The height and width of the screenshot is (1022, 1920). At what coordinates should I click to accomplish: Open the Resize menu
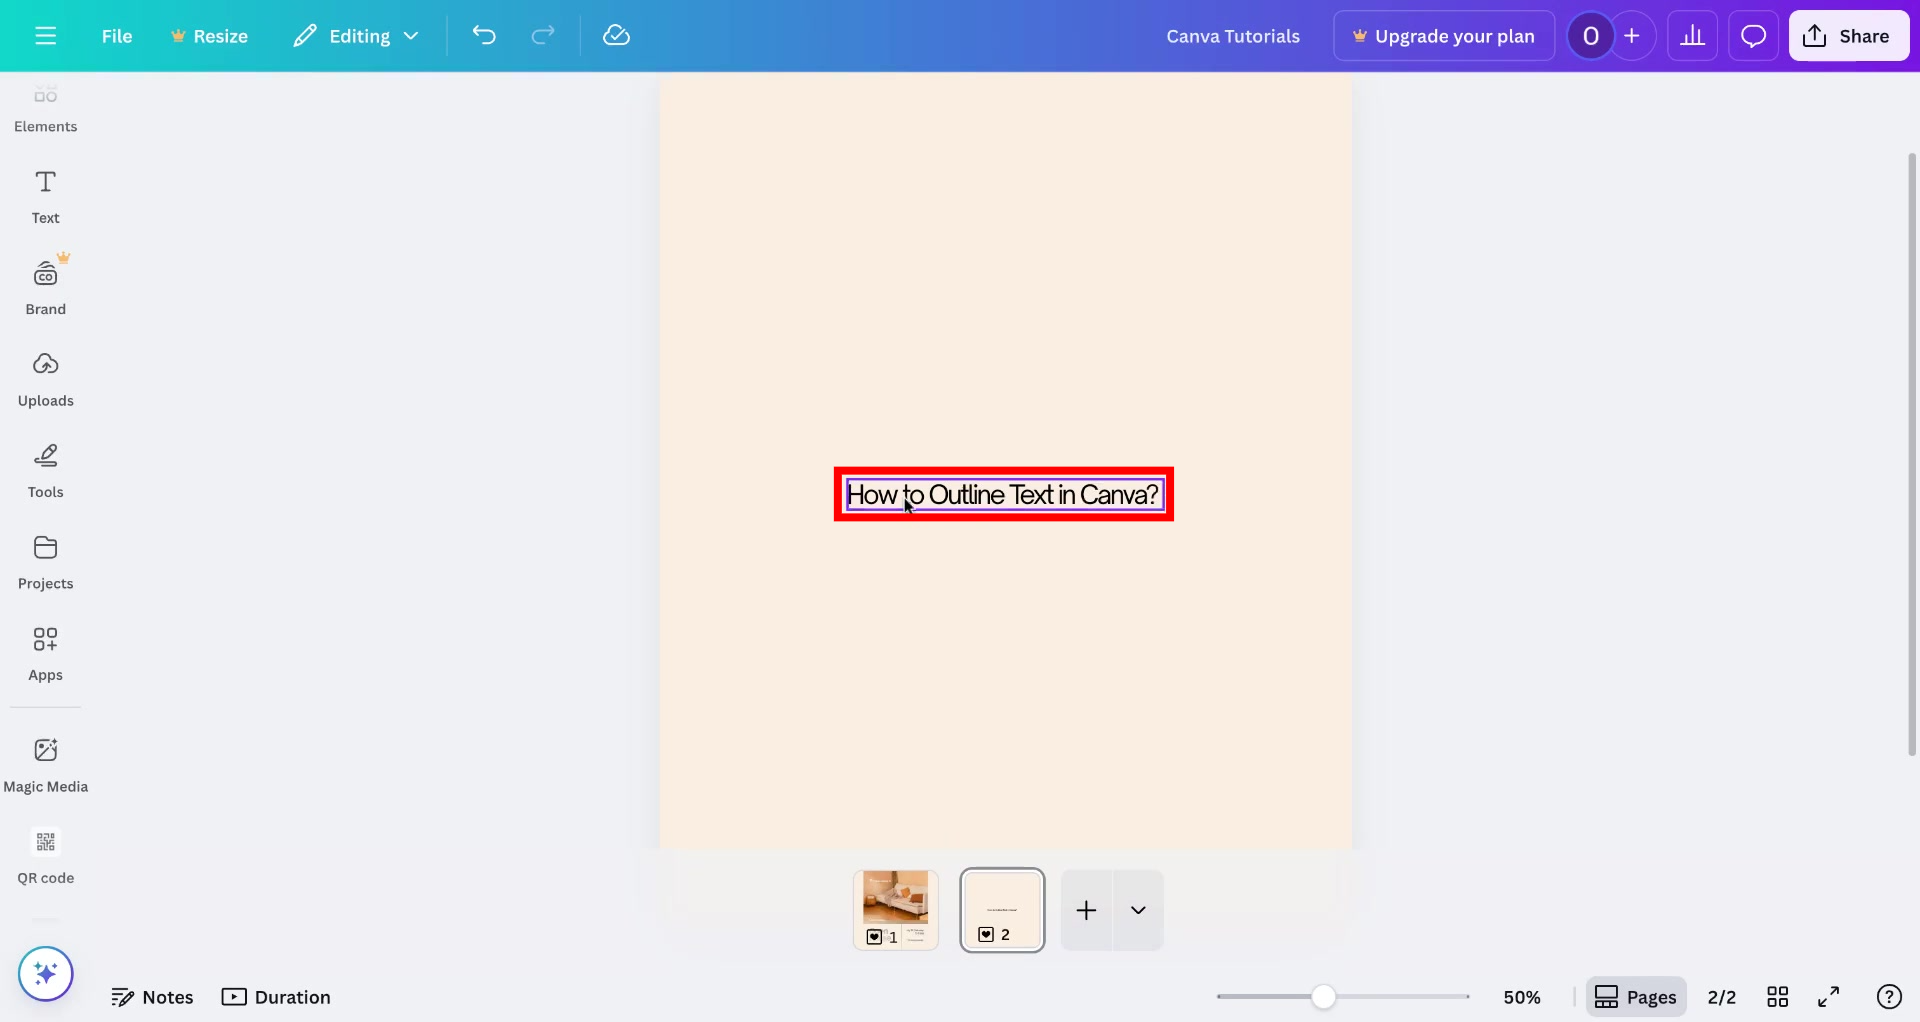[x=209, y=36]
